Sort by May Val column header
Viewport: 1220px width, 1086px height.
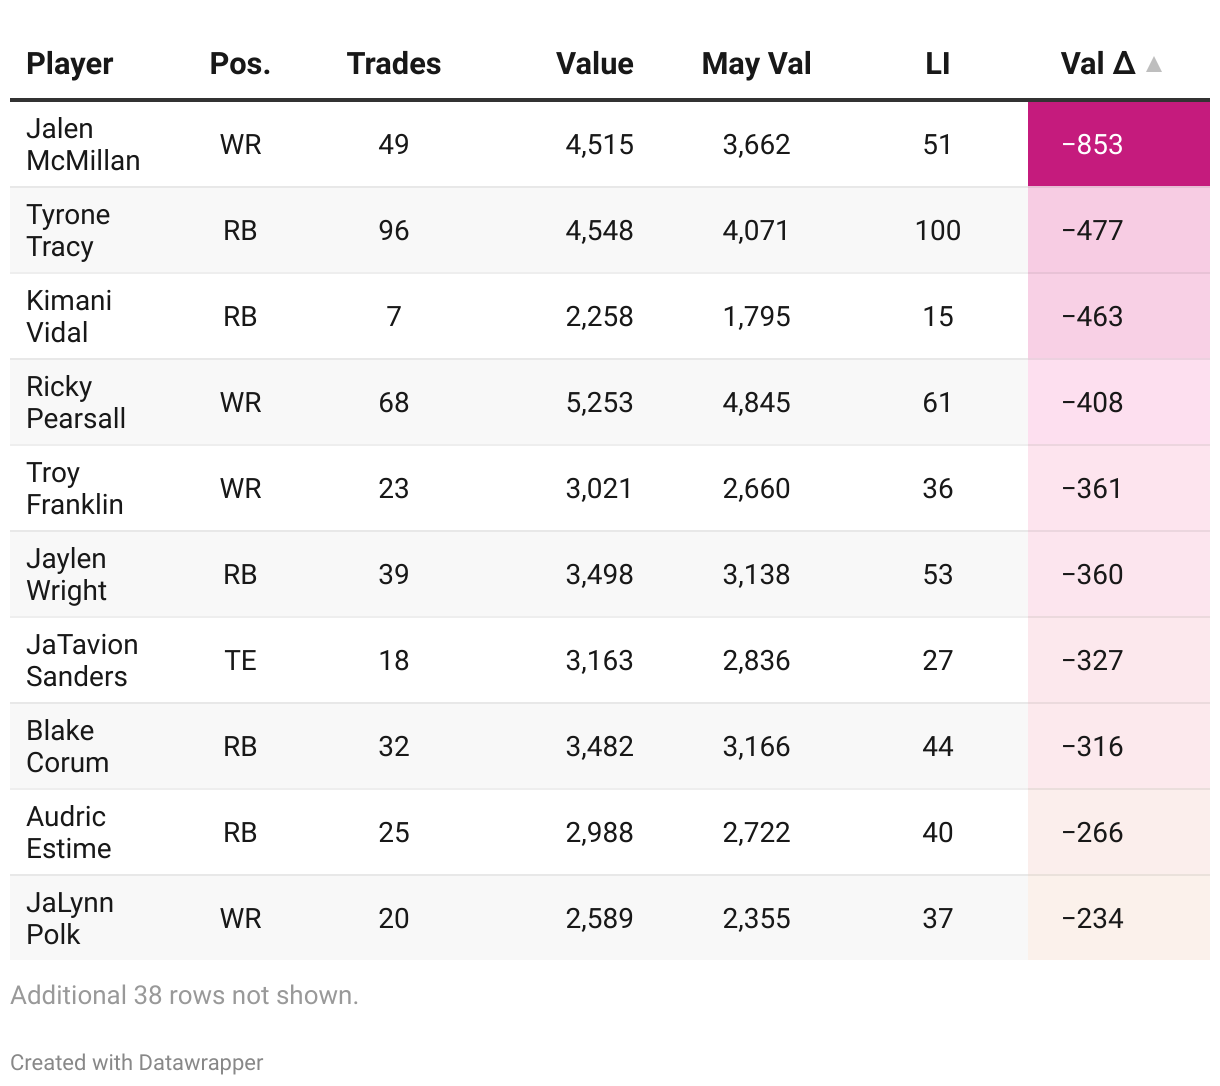coord(756,64)
